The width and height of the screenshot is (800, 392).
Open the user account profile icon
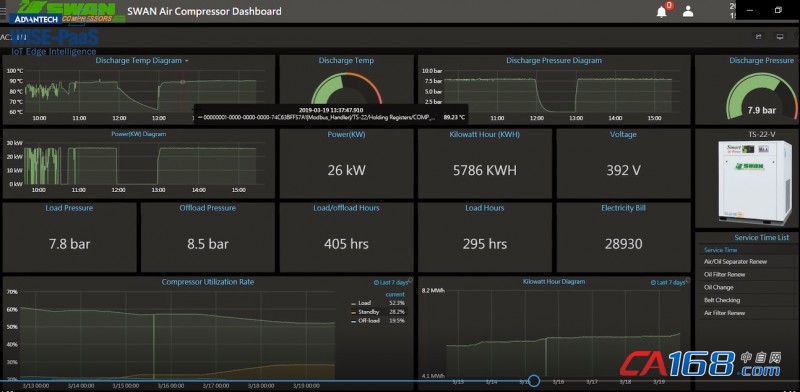pos(688,11)
